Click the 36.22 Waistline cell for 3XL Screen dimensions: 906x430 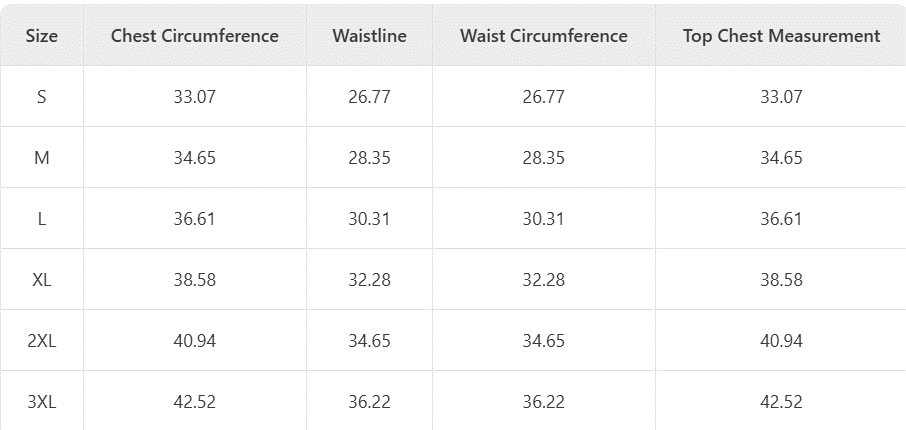click(369, 402)
